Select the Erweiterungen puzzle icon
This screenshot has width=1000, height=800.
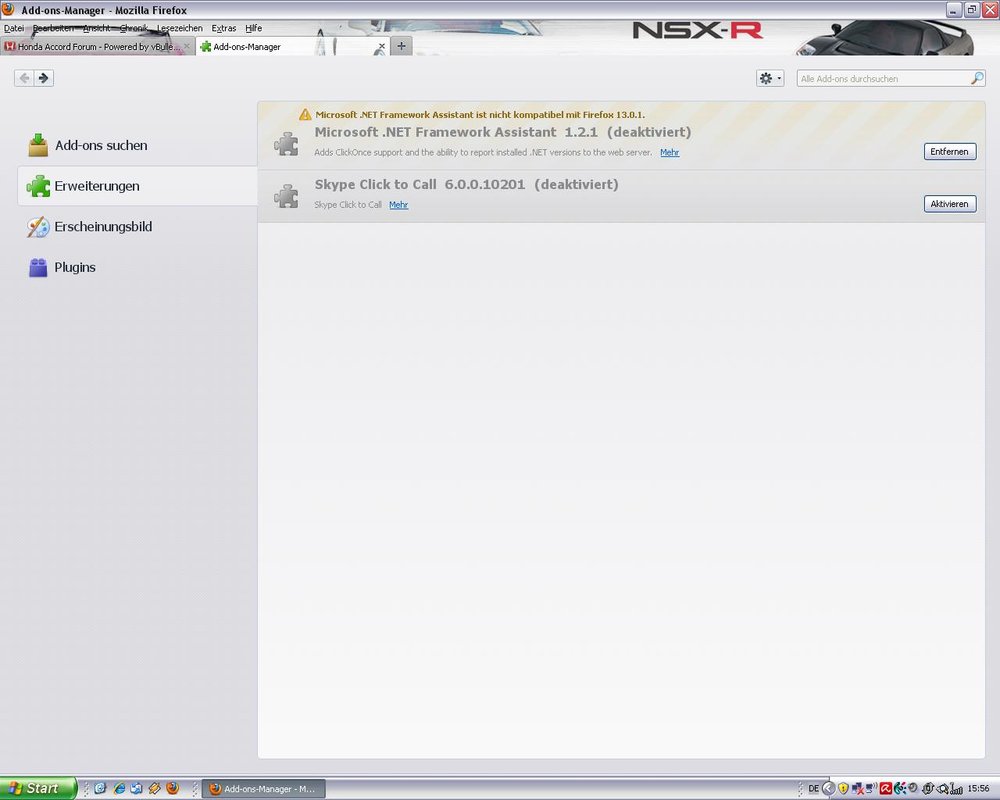click(x=38, y=186)
